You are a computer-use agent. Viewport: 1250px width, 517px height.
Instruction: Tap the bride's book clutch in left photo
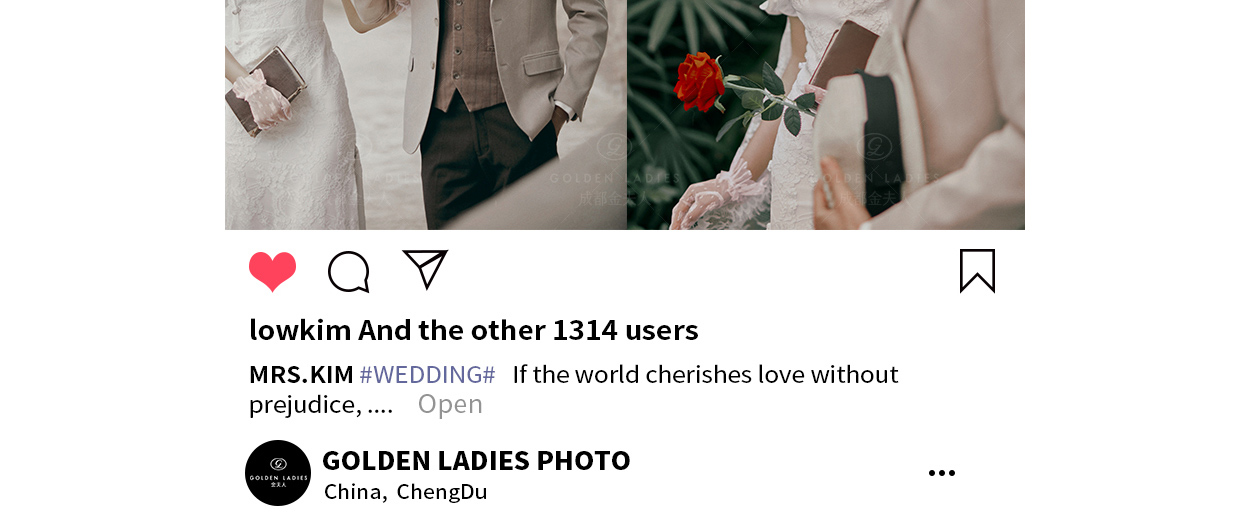point(264,88)
